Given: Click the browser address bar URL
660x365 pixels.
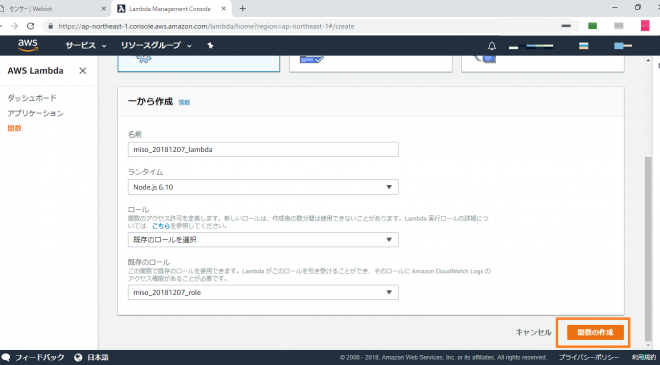Looking at the screenshot, I should pyautogui.click(x=206, y=26).
